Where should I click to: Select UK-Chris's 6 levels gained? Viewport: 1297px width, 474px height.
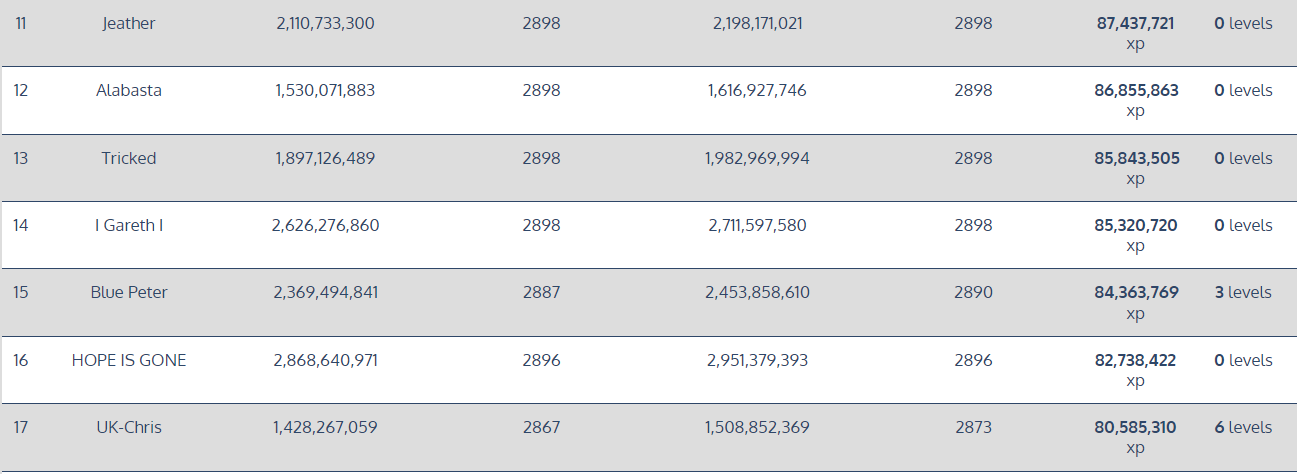pyautogui.click(x=1243, y=427)
